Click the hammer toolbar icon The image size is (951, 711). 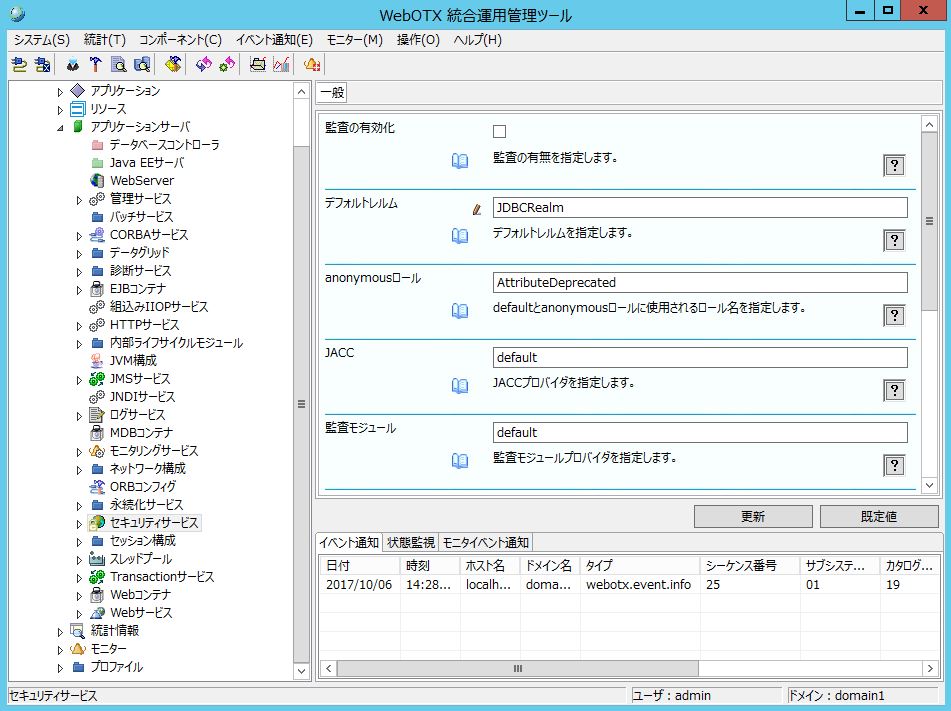point(95,65)
